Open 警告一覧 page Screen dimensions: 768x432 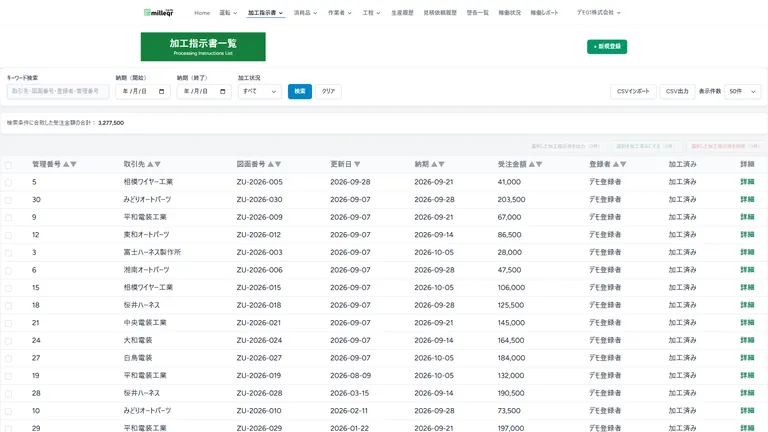point(478,13)
